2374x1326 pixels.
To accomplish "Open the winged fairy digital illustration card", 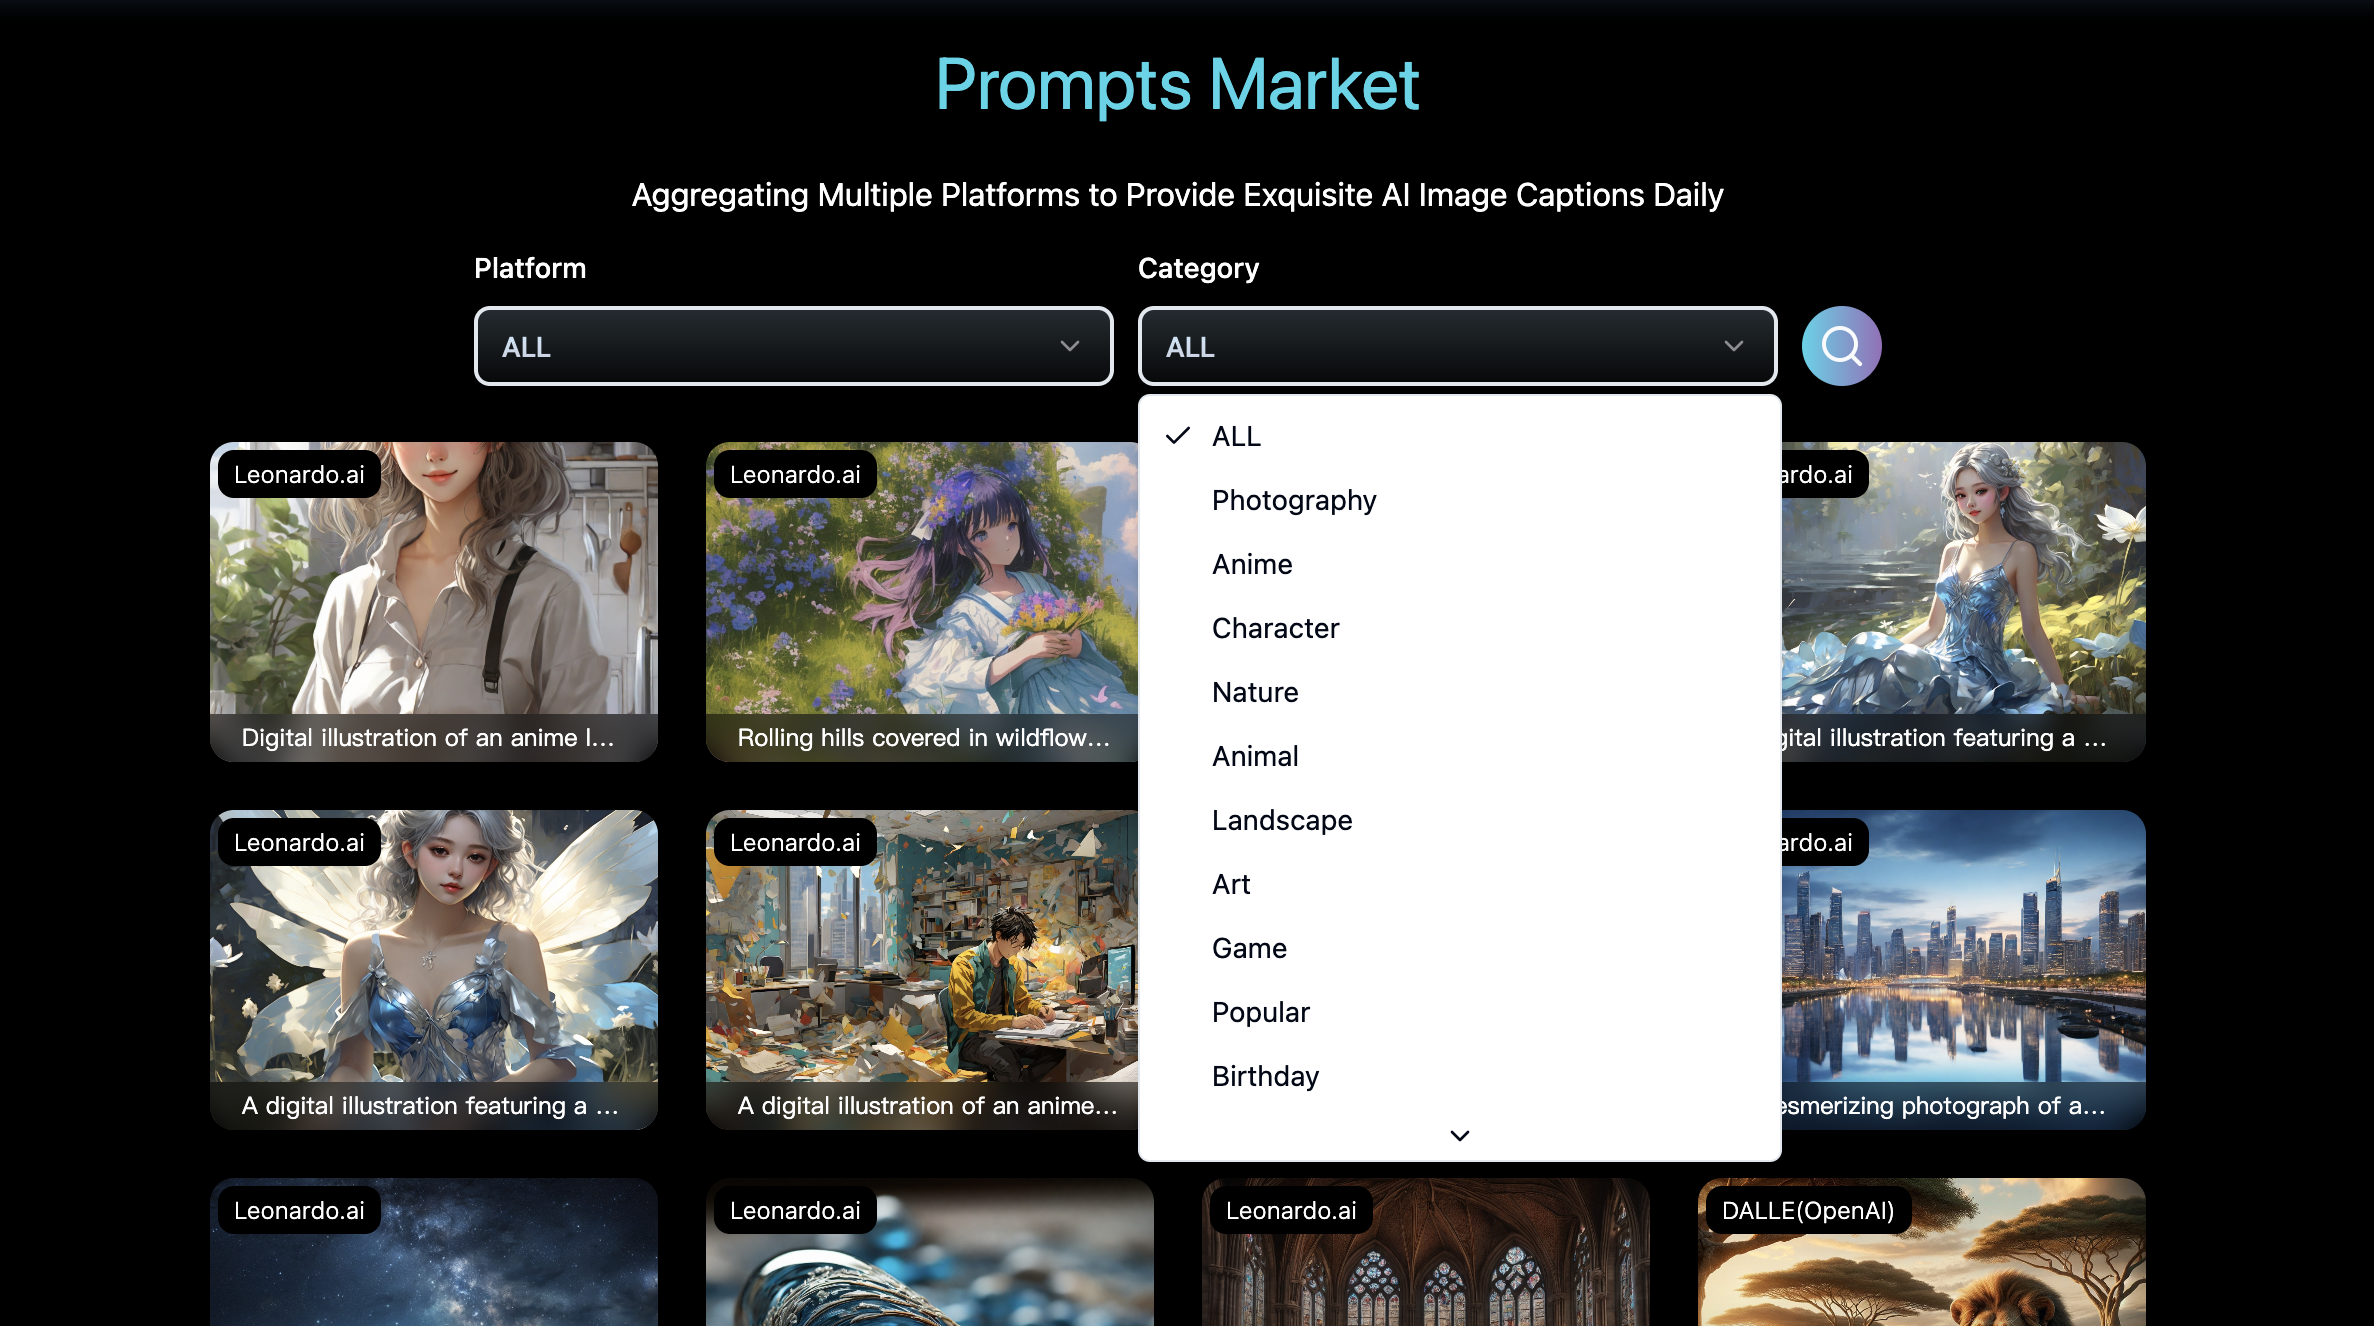I will (x=434, y=970).
